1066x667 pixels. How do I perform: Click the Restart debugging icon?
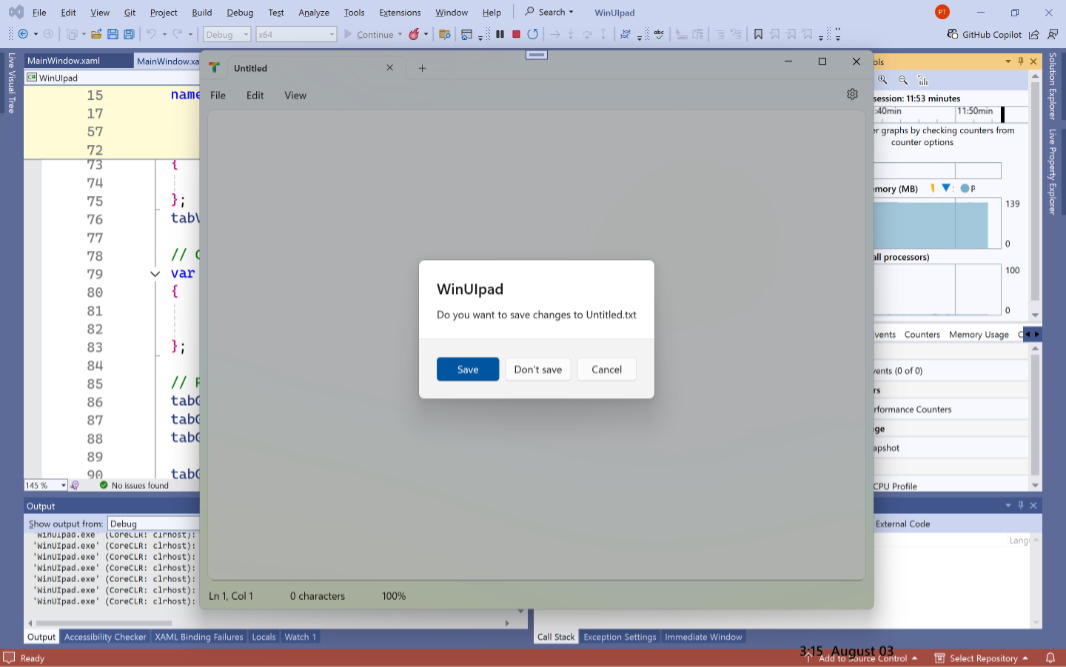(532, 34)
